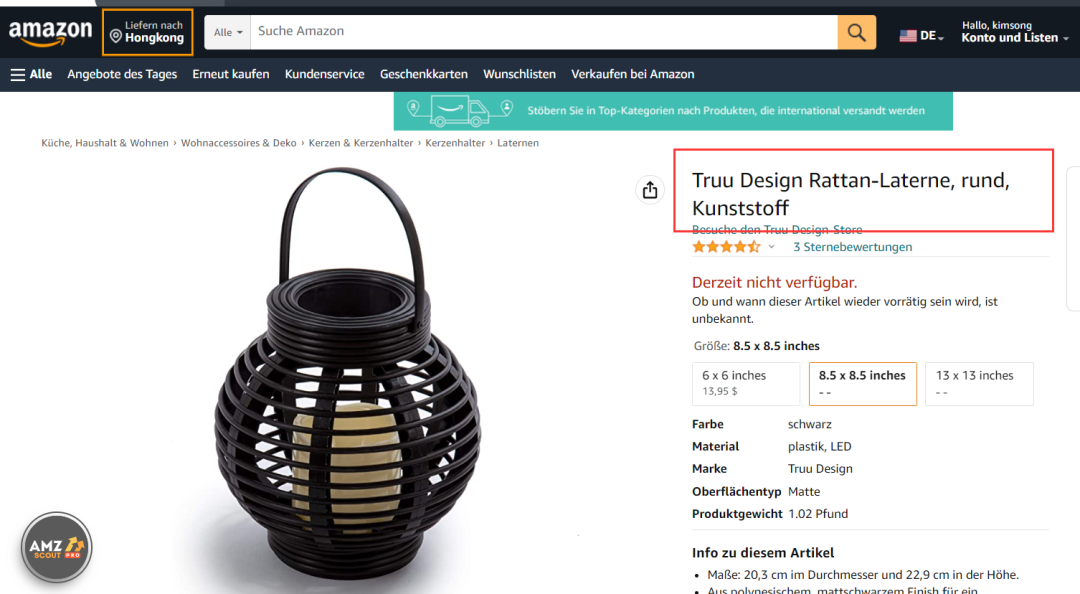
Task: Click the orange search magnifier button
Action: (x=856, y=32)
